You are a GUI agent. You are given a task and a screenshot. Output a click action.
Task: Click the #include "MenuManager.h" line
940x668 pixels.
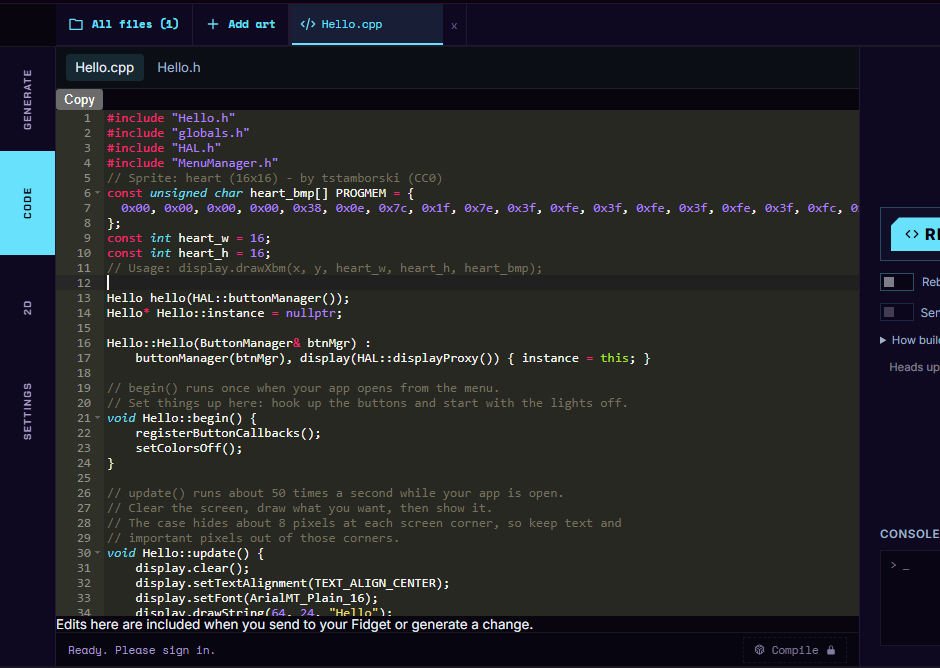[x=192, y=163]
